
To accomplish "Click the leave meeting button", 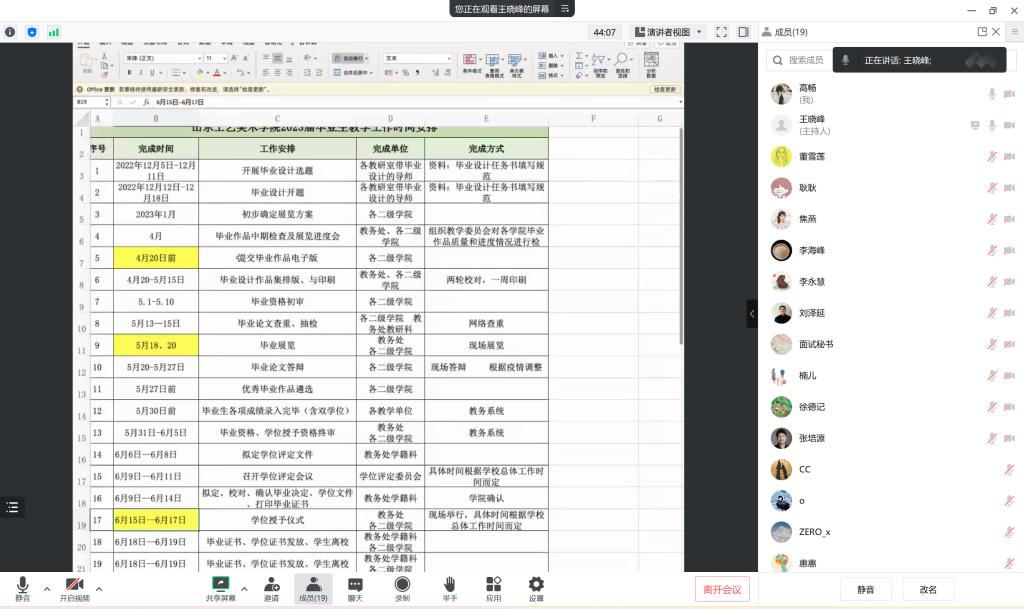I will click(721, 589).
